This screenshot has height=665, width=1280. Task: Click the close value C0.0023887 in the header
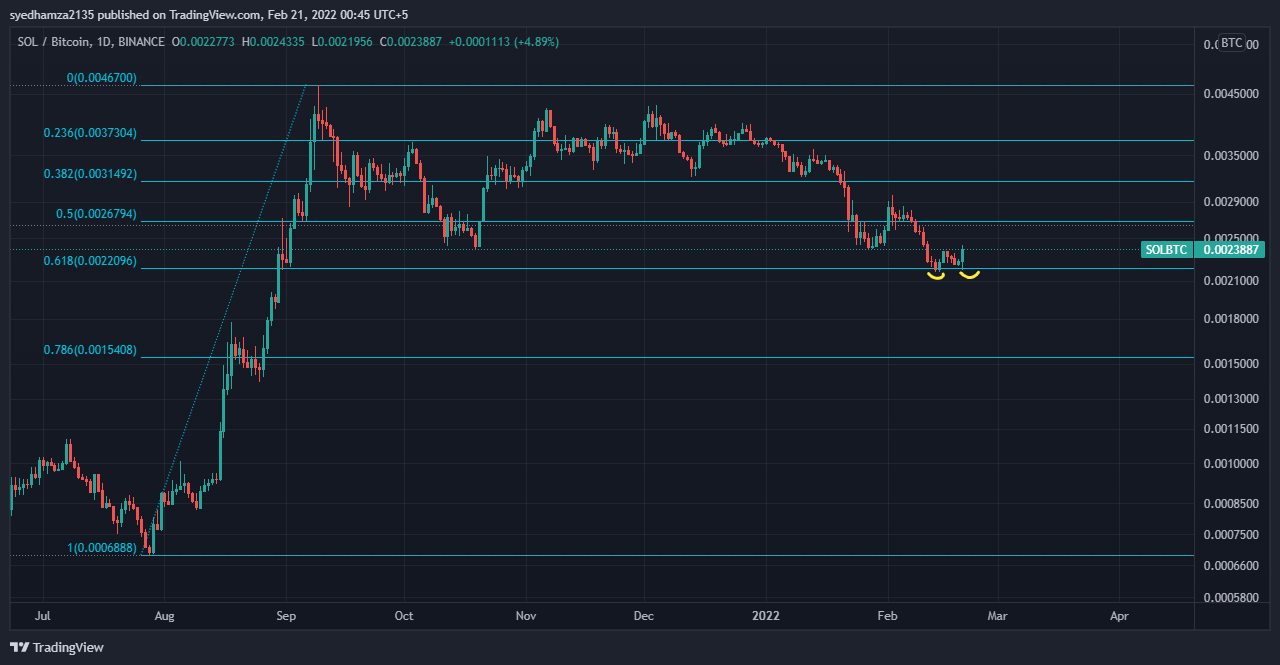(x=410, y=42)
